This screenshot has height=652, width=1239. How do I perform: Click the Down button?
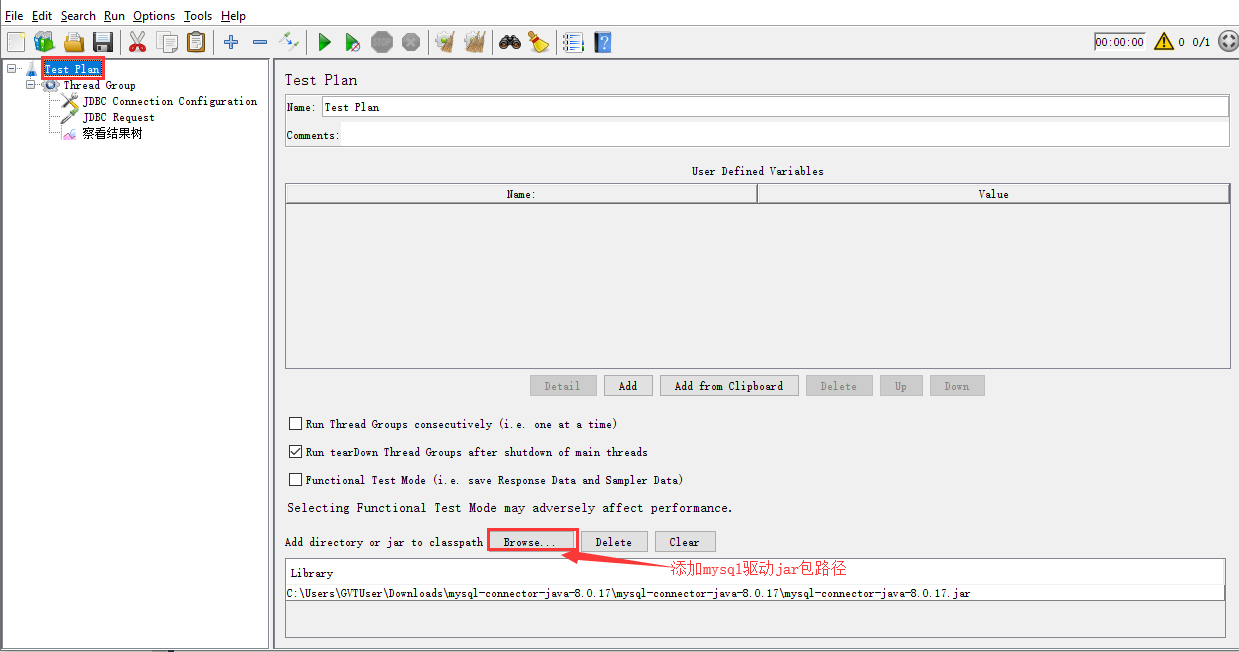point(957,386)
